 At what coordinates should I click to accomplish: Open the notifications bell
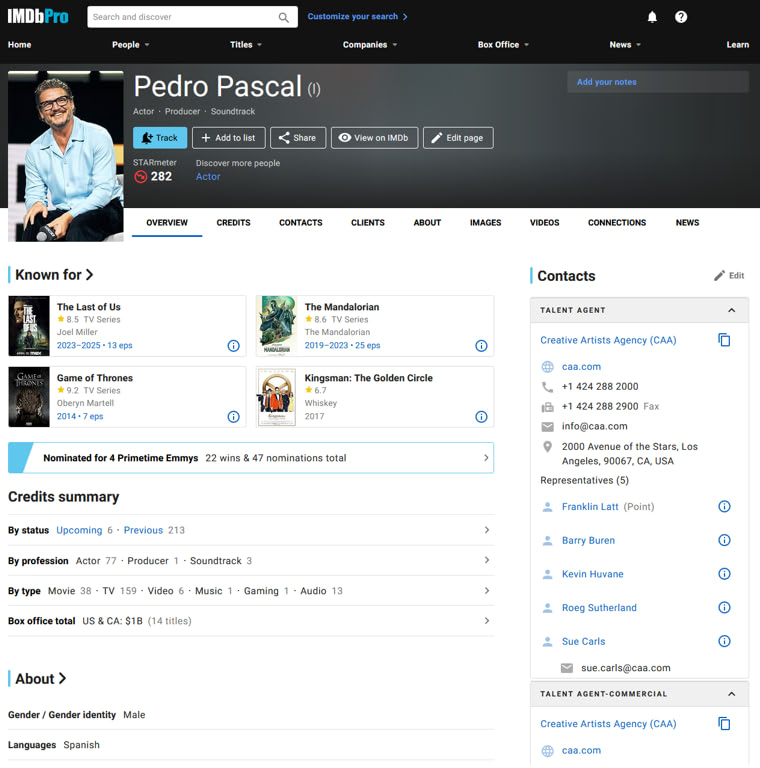click(652, 17)
